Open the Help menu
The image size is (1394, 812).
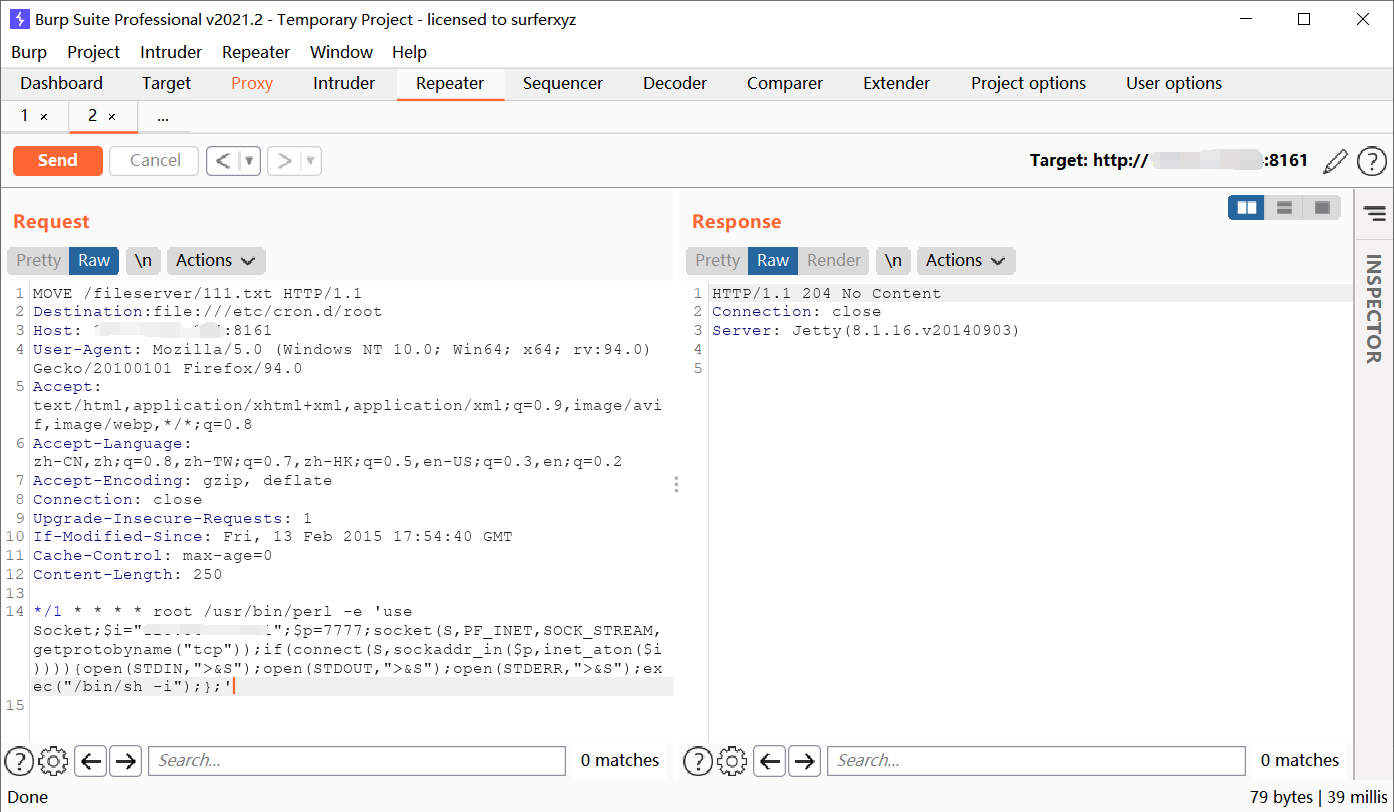pos(410,52)
